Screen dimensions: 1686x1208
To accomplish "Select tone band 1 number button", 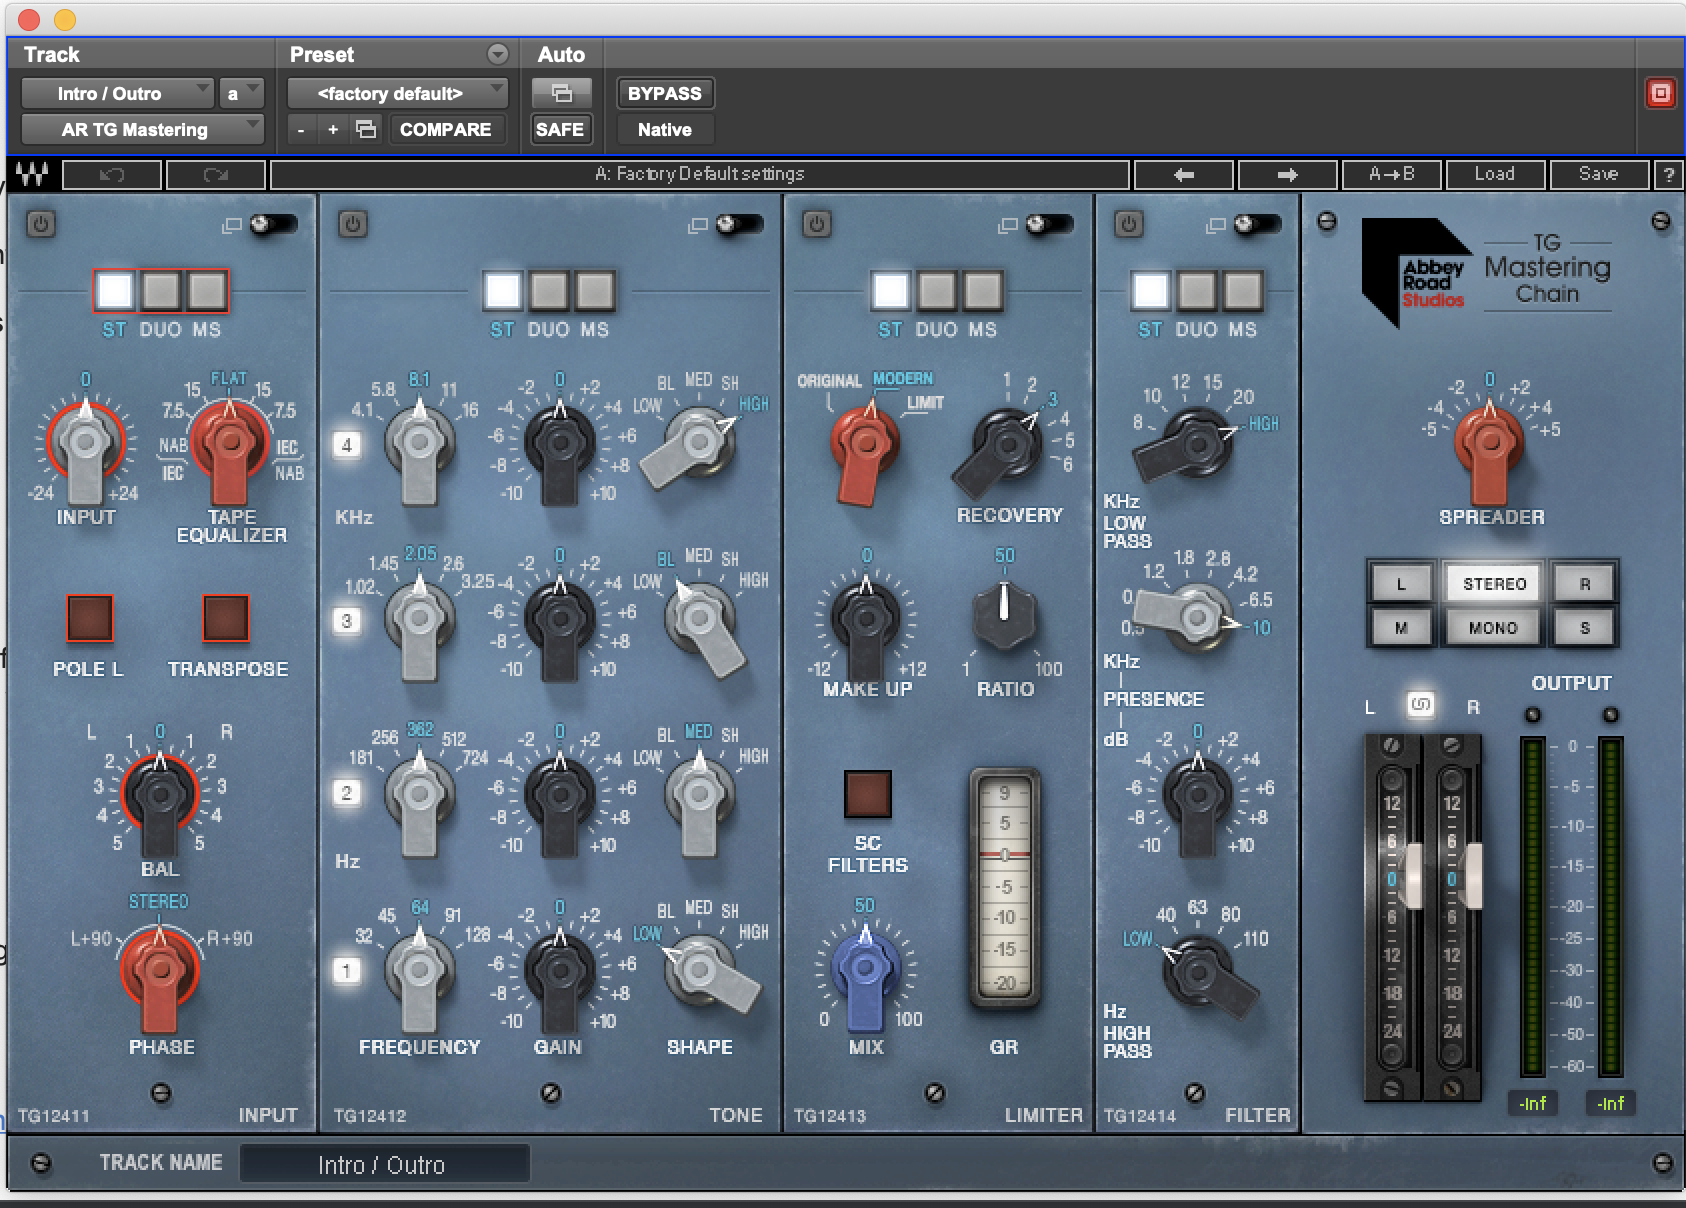I will point(347,970).
